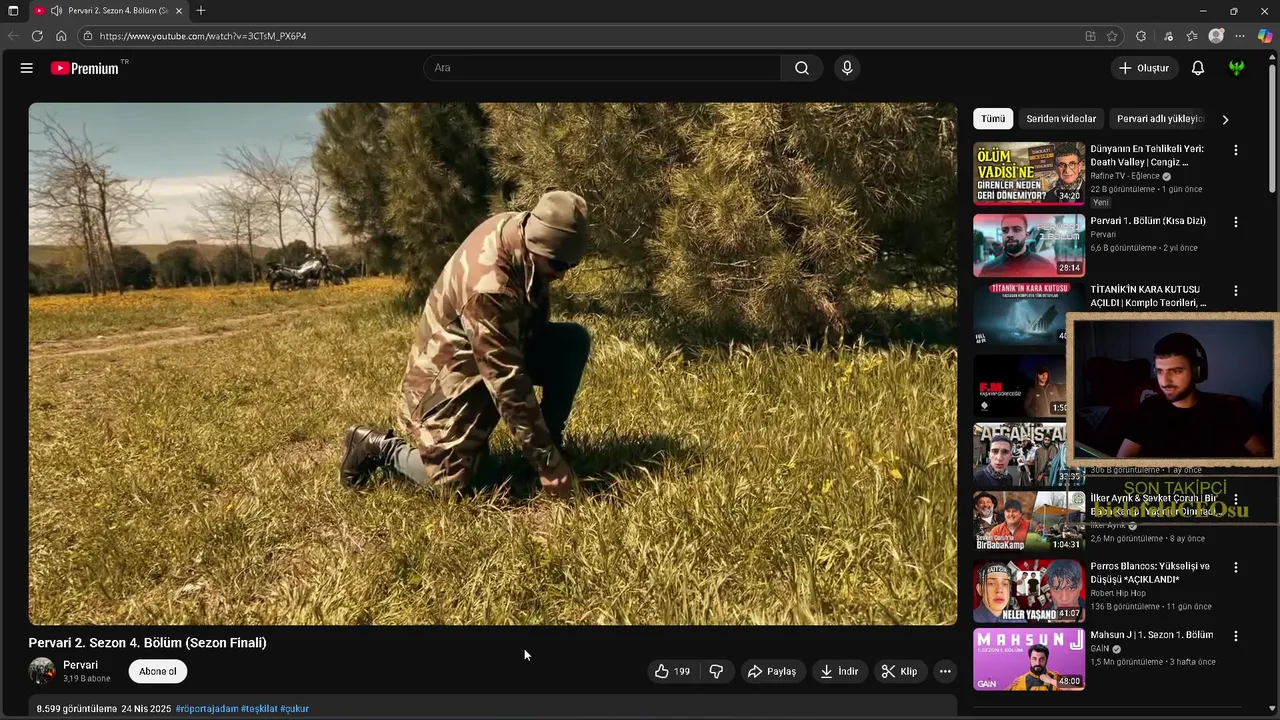Switch to the Pervari 2. Sezon browser tab
Image resolution: width=1280 pixels, height=720 pixels.
tap(108, 11)
